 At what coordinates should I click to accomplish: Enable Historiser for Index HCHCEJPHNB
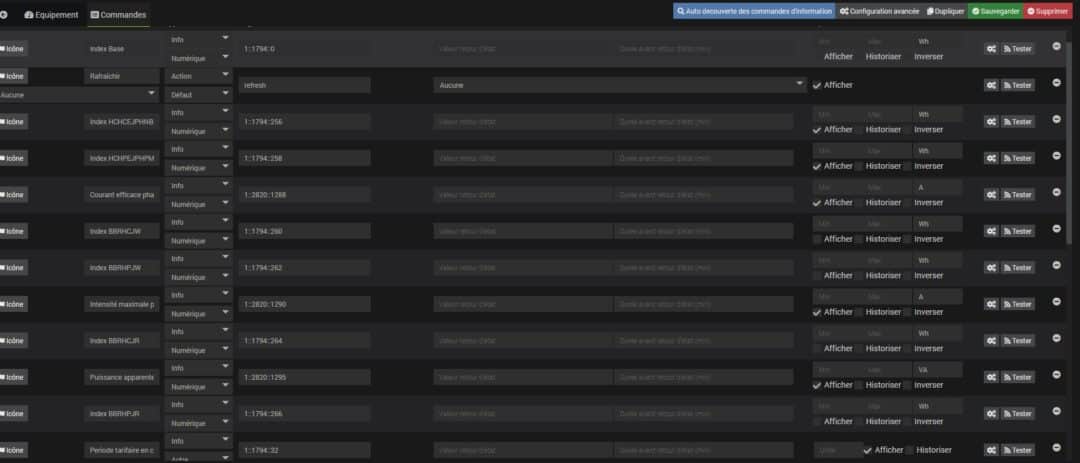click(859, 129)
